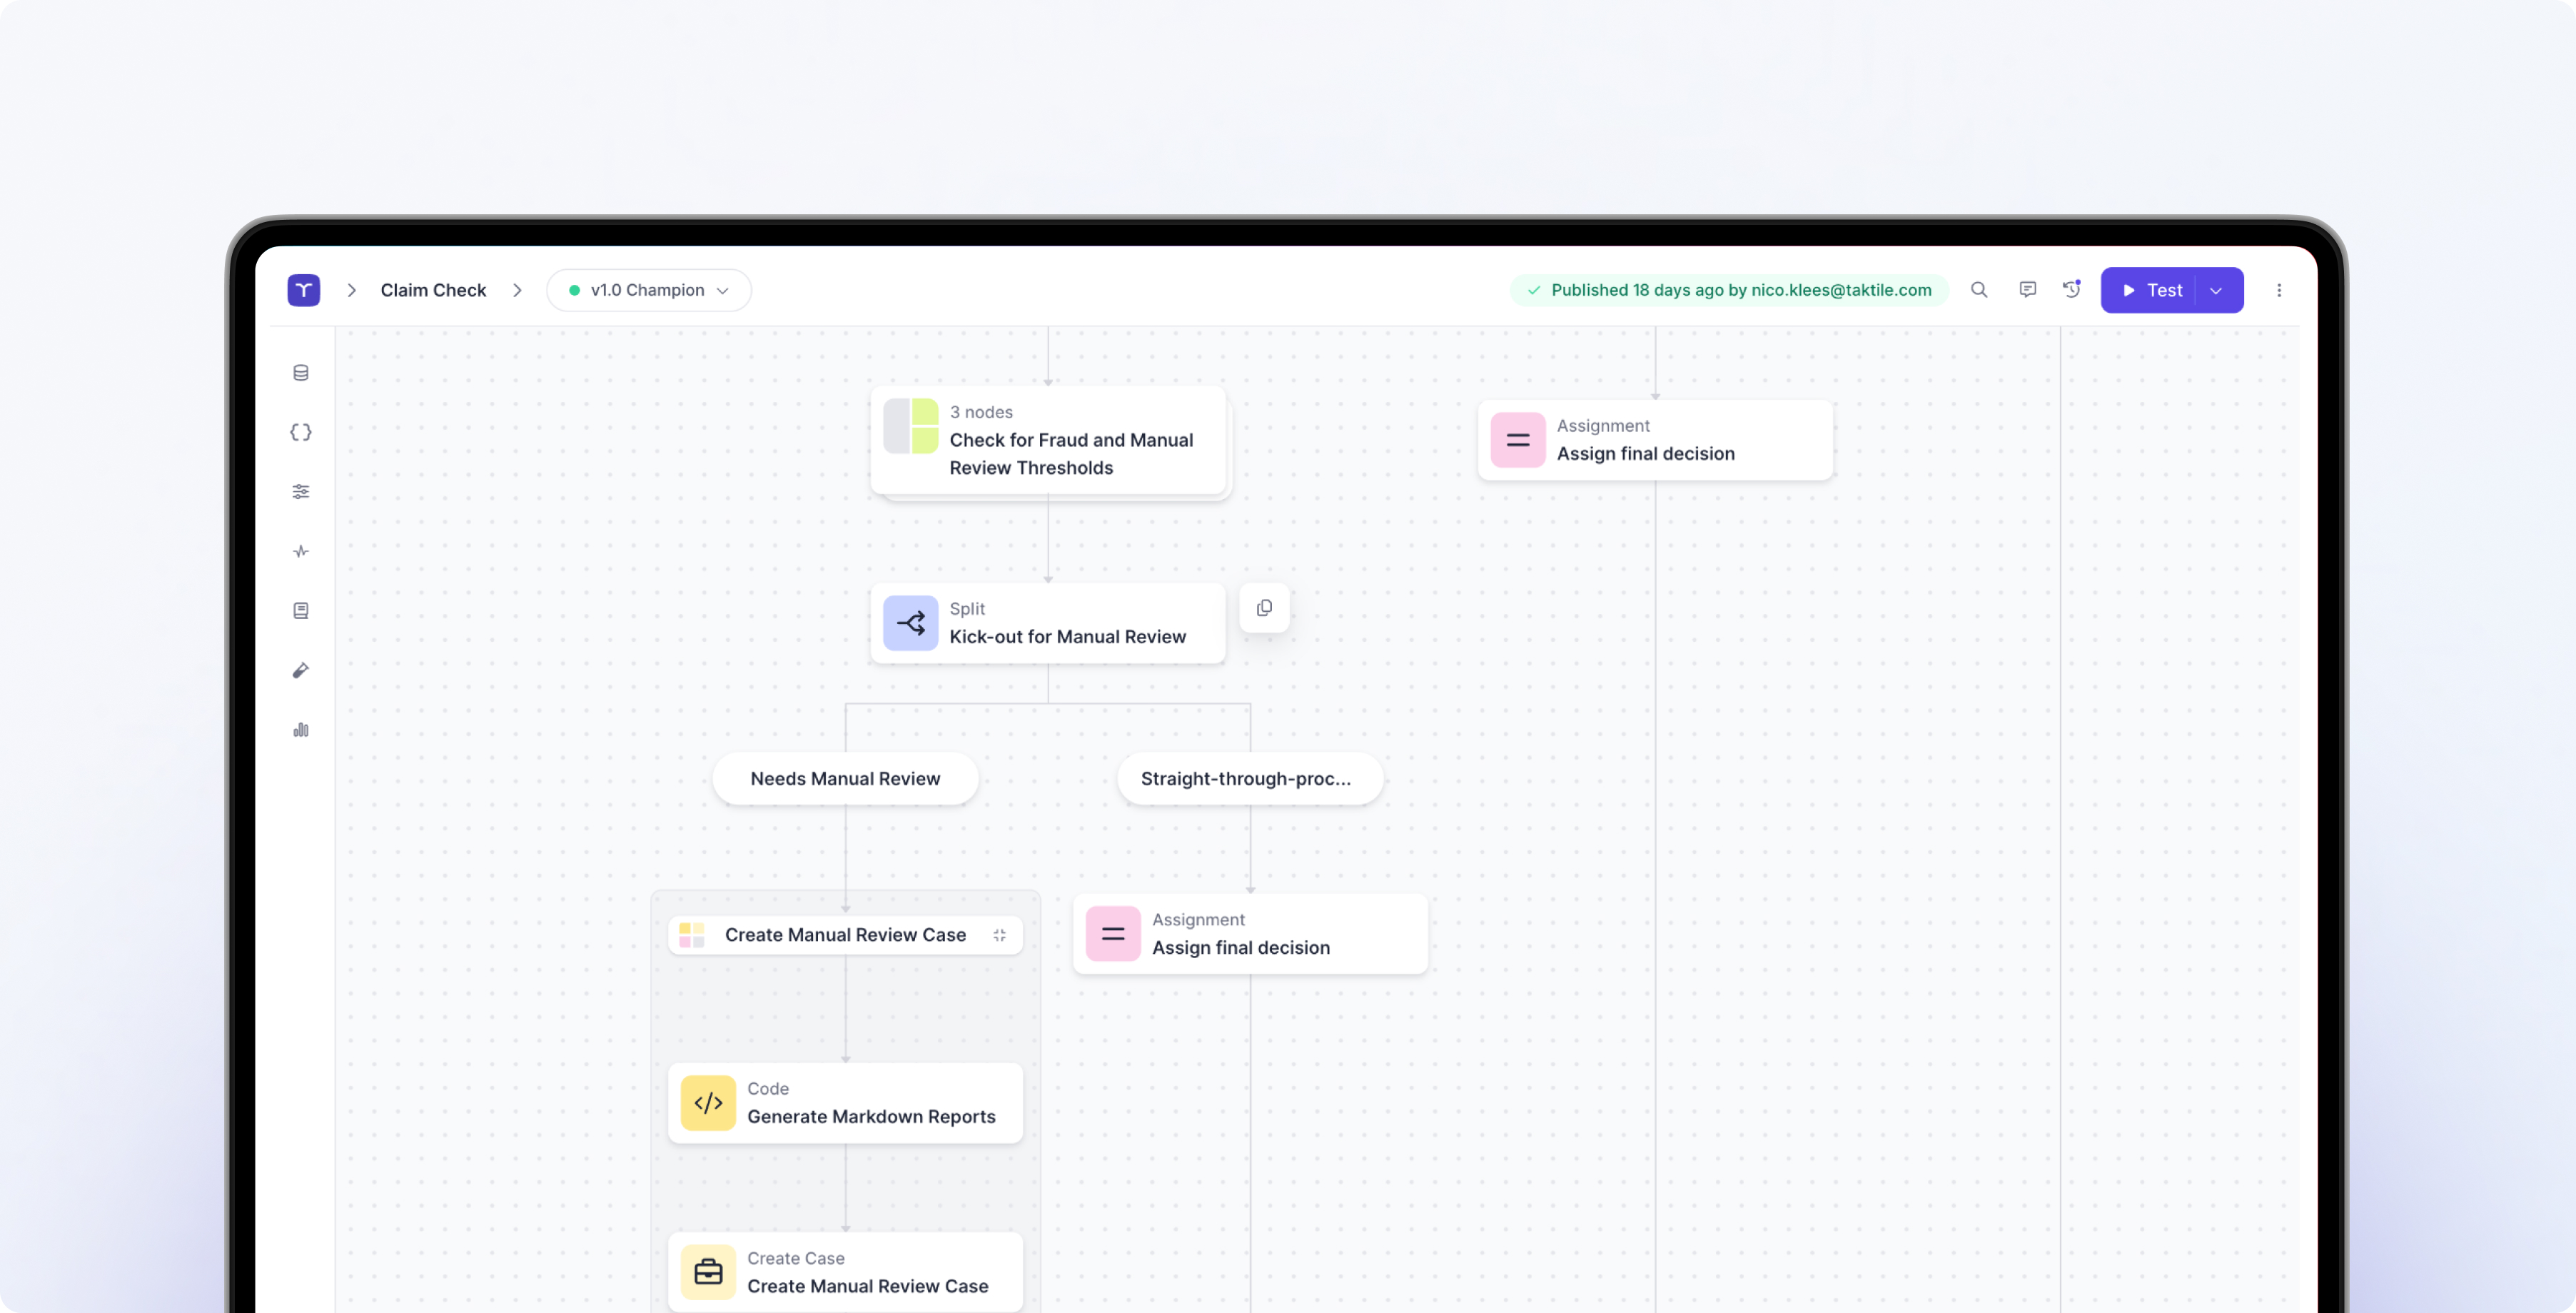Open the sliders parameters icon in sidebar
The width and height of the screenshot is (2576, 1313).
301,492
